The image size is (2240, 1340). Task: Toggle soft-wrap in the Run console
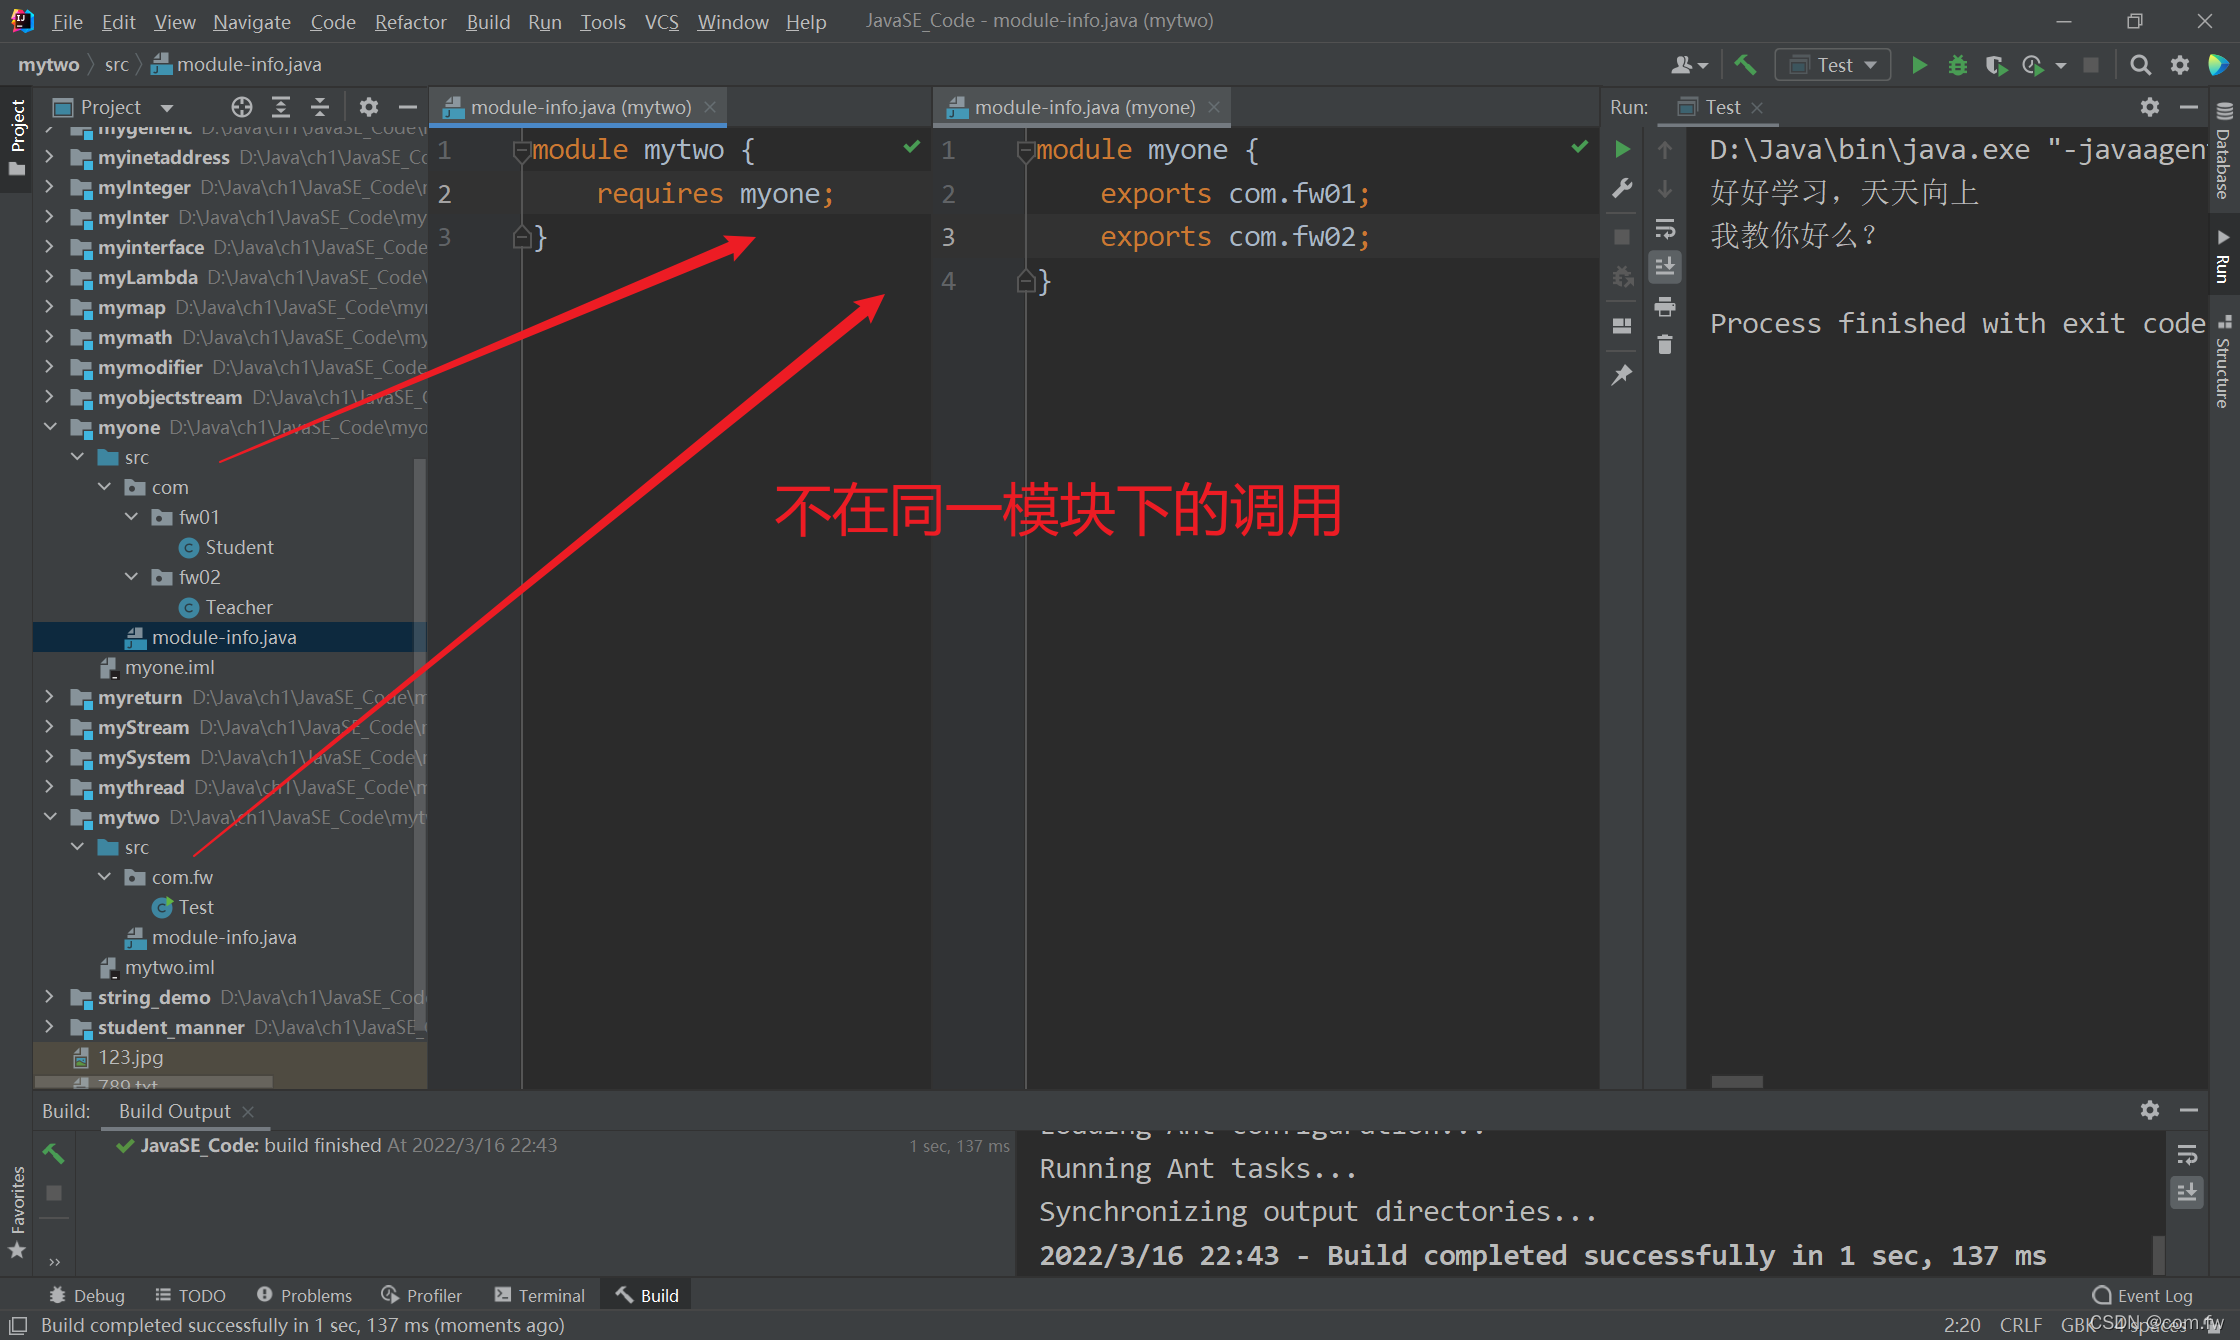tap(1665, 229)
